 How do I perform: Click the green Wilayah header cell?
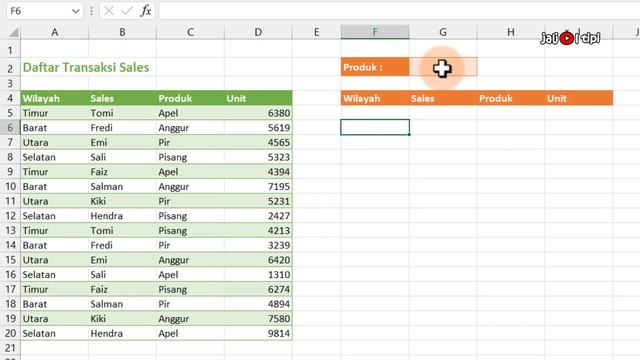pos(55,98)
